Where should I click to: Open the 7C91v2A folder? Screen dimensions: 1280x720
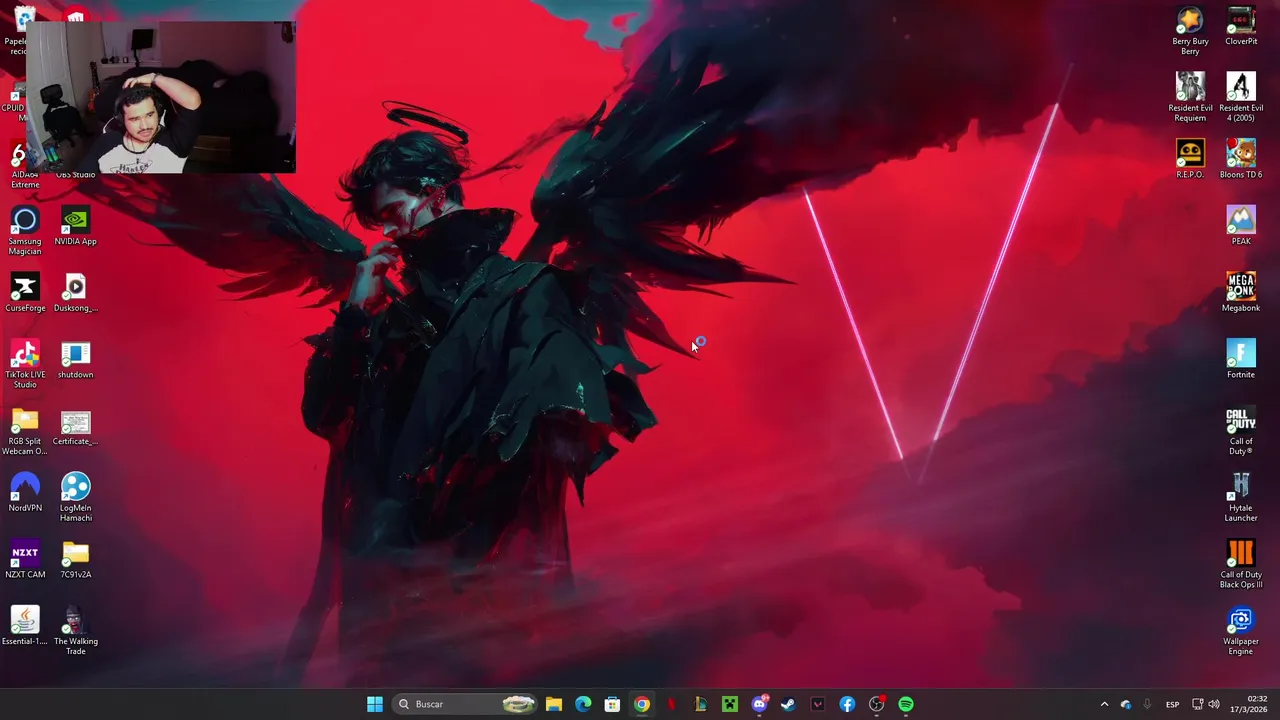[75, 560]
